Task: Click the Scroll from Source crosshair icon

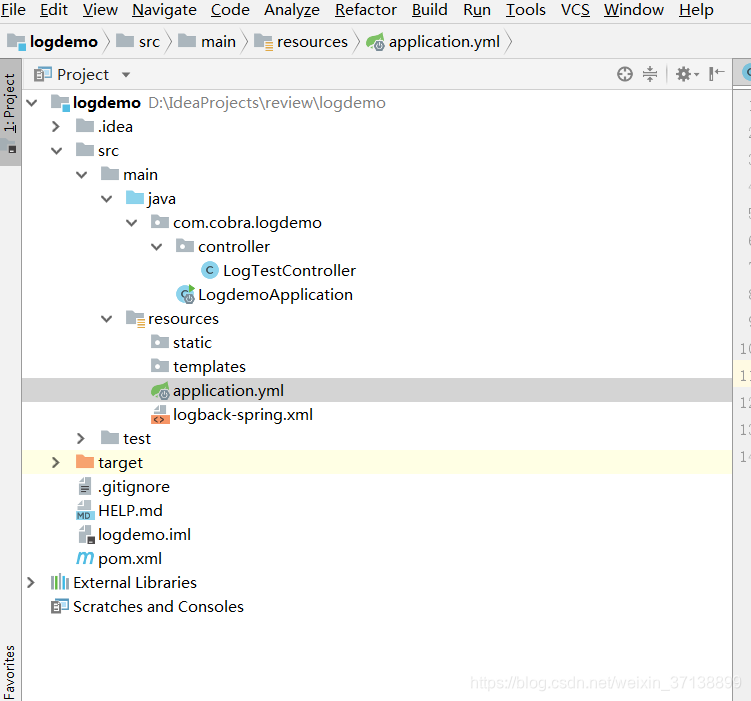Action: pyautogui.click(x=625, y=74)
